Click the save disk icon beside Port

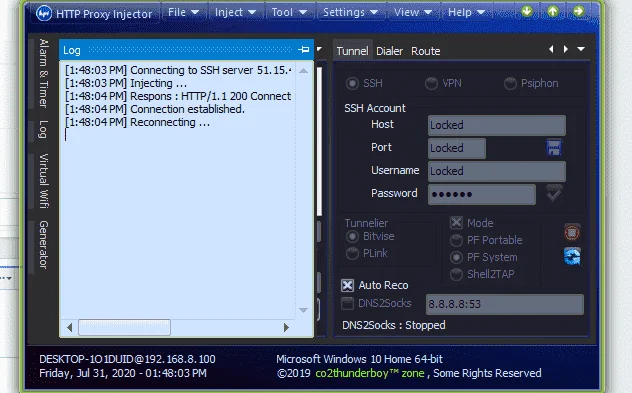pyautogui.click(x=554, y=148)
